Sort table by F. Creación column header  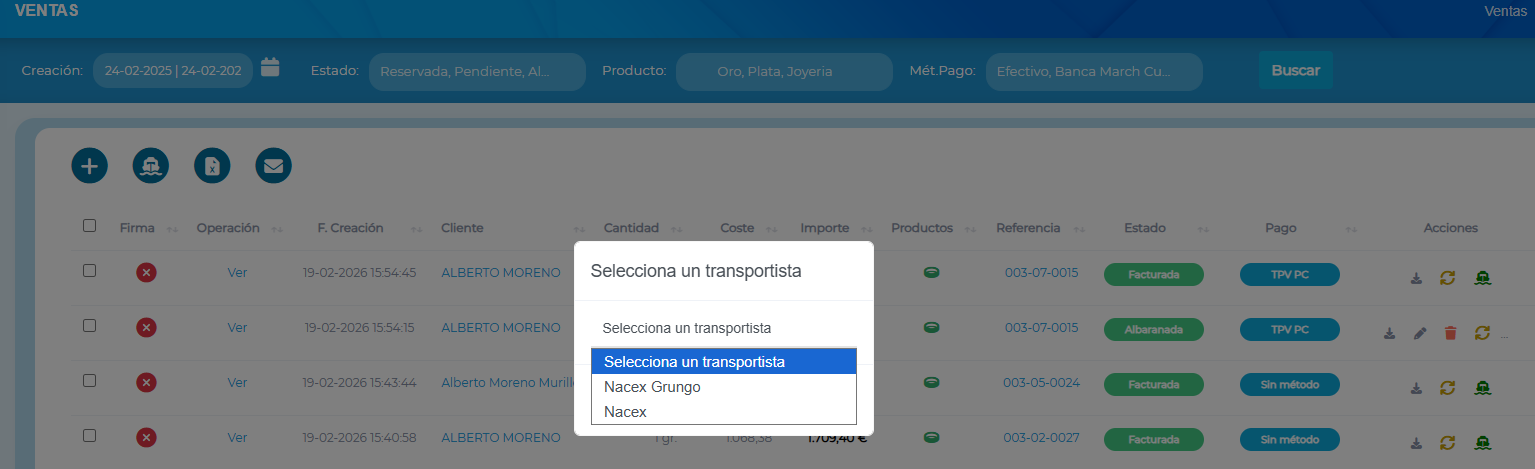coord(350,228)
